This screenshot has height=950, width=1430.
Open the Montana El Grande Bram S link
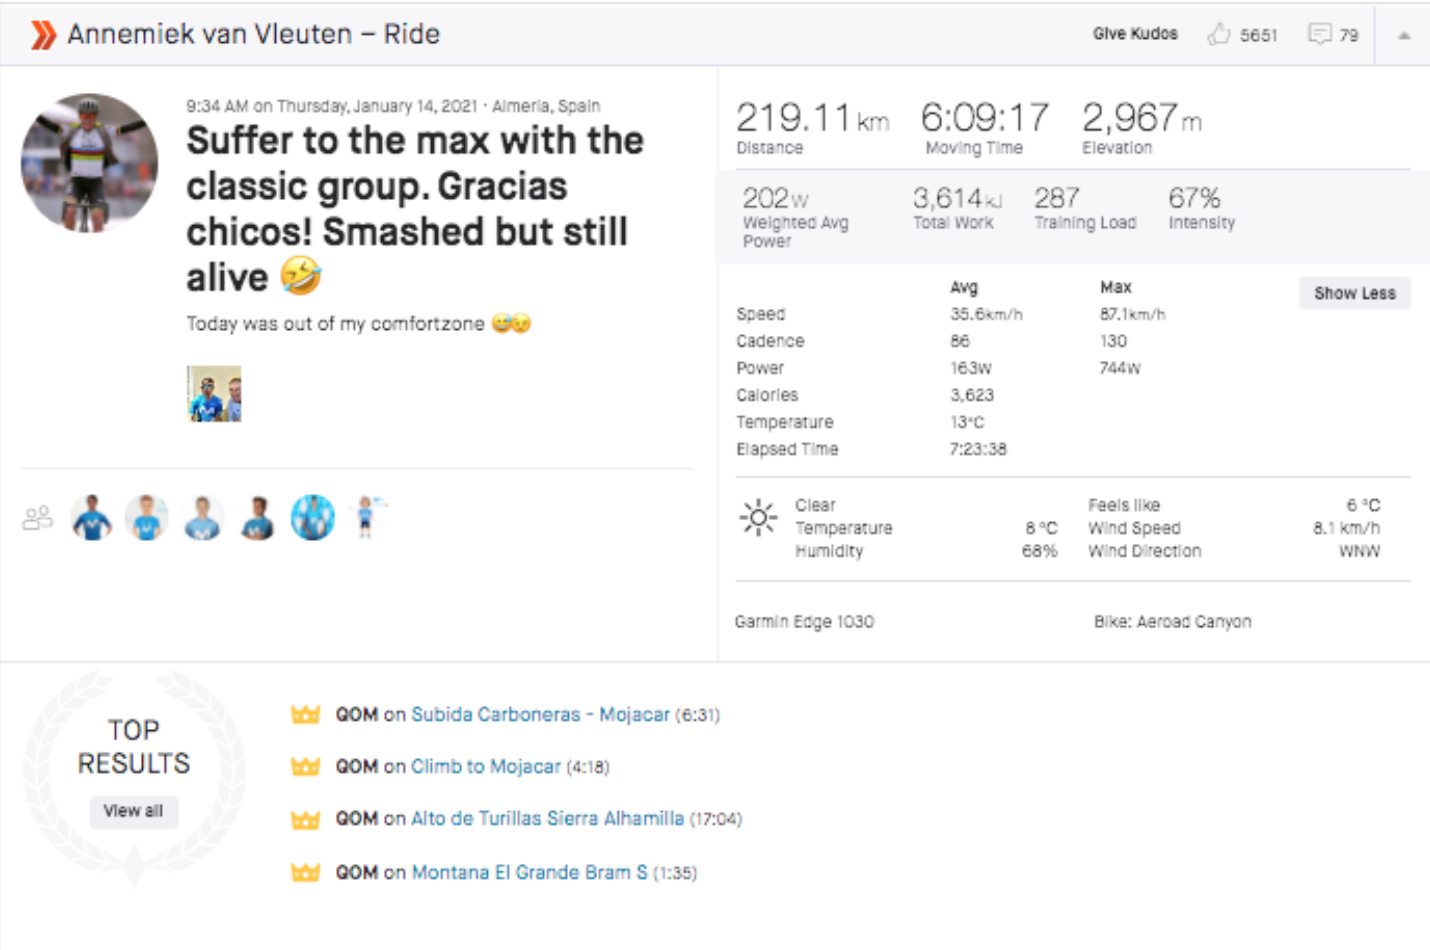pyautogui.click(x=529, y=872)
